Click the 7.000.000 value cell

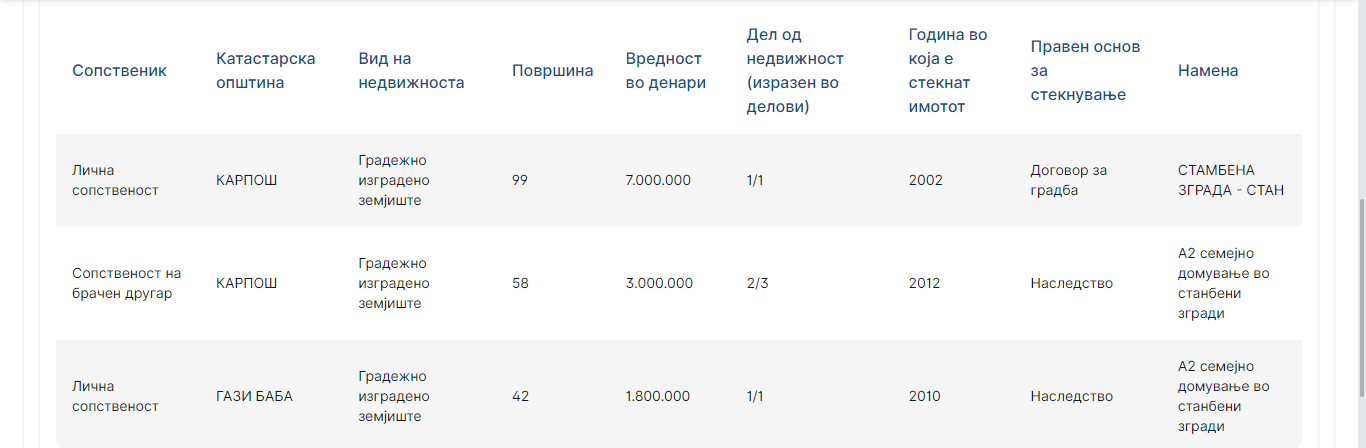coord(658,180)
